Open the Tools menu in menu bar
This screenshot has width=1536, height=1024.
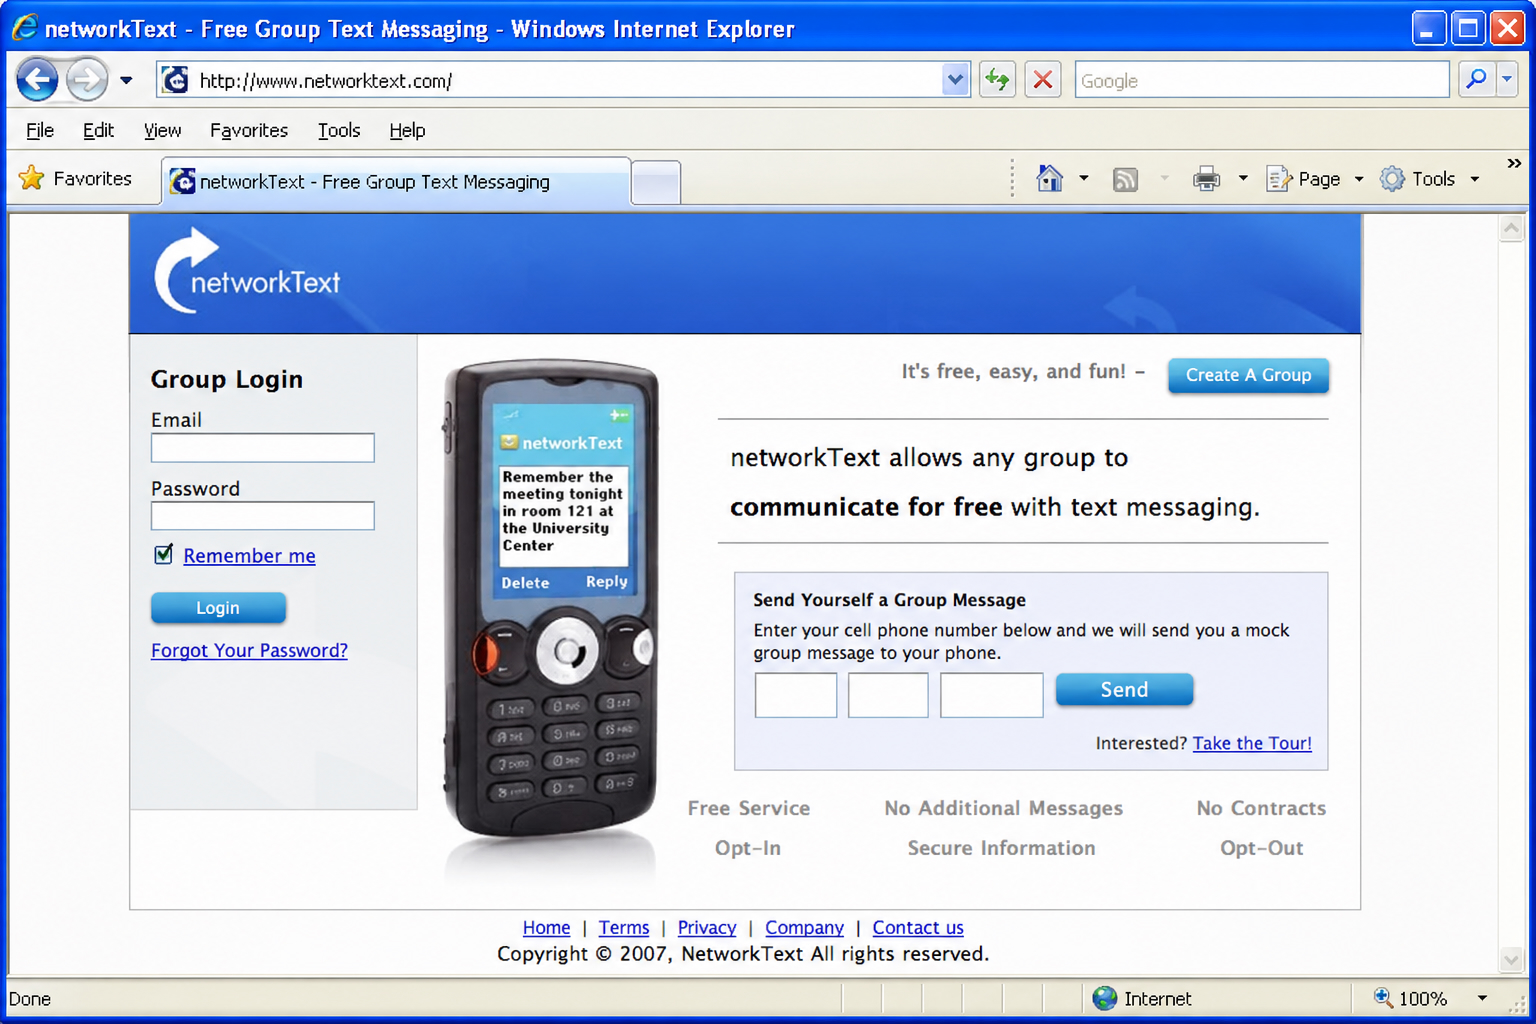339,130
